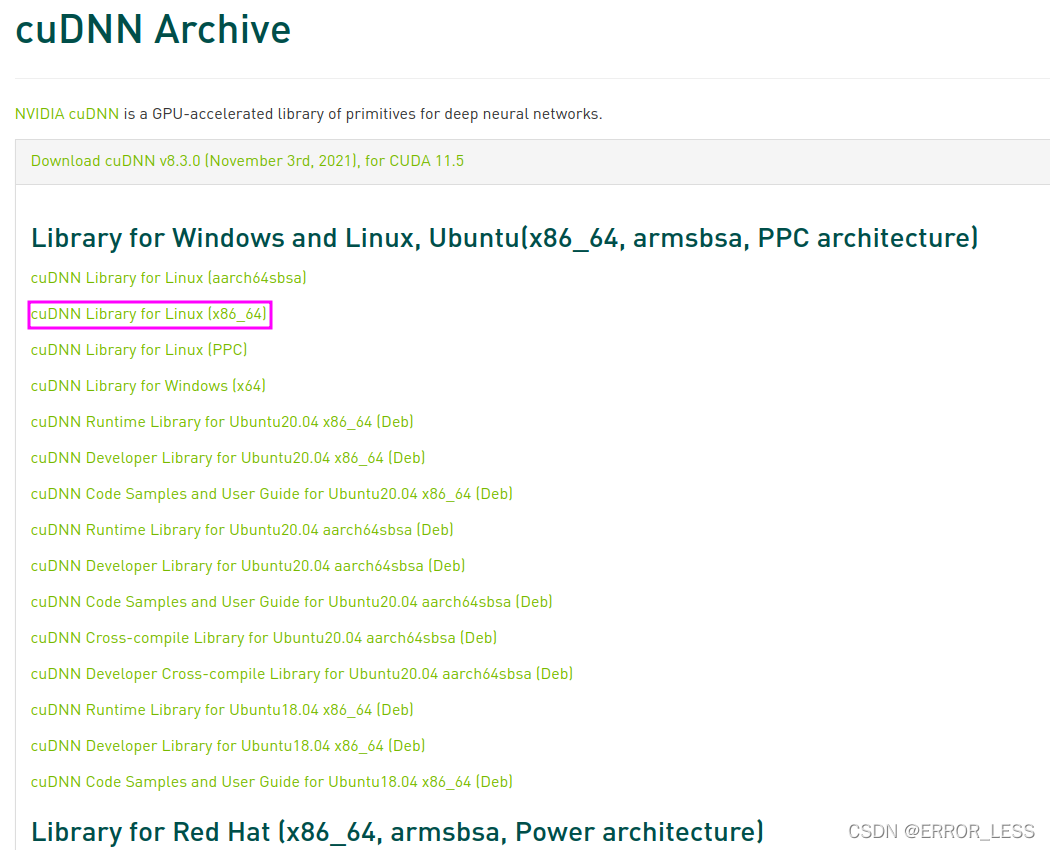This screenshot has width=1050, height=850.
Task: Download cuDNN Library for Windows (x64)
Action: tap(148, 386)
